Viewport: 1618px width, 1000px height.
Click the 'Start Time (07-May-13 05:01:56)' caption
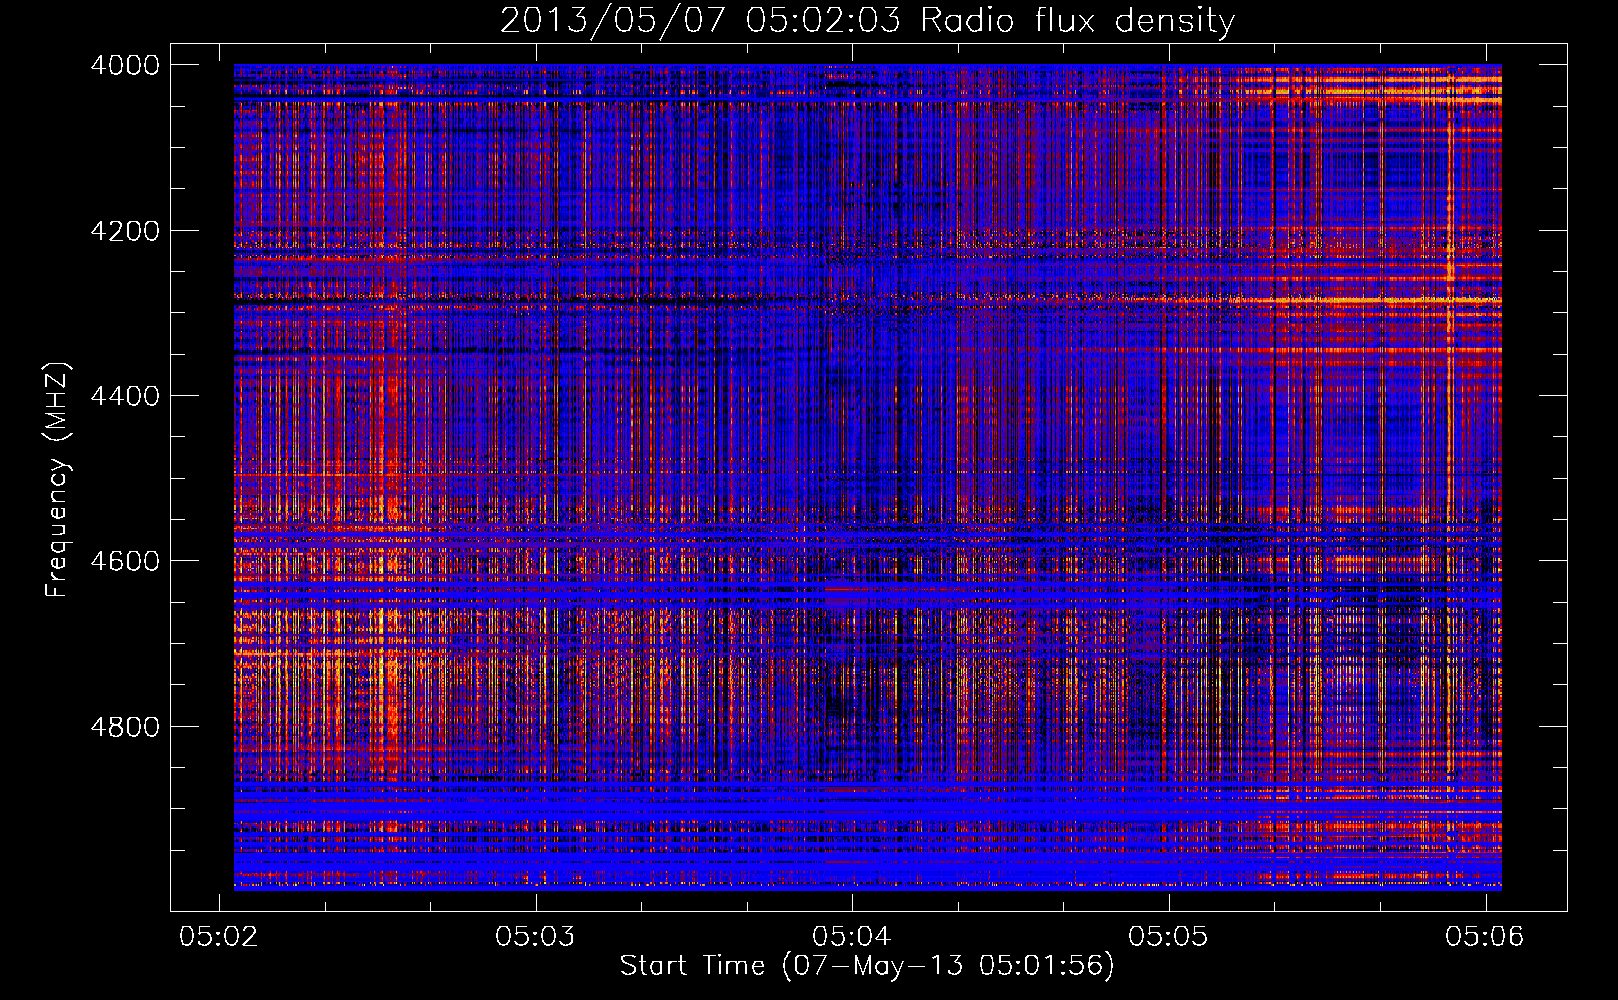pyautogui.click(x=866, y=966)
